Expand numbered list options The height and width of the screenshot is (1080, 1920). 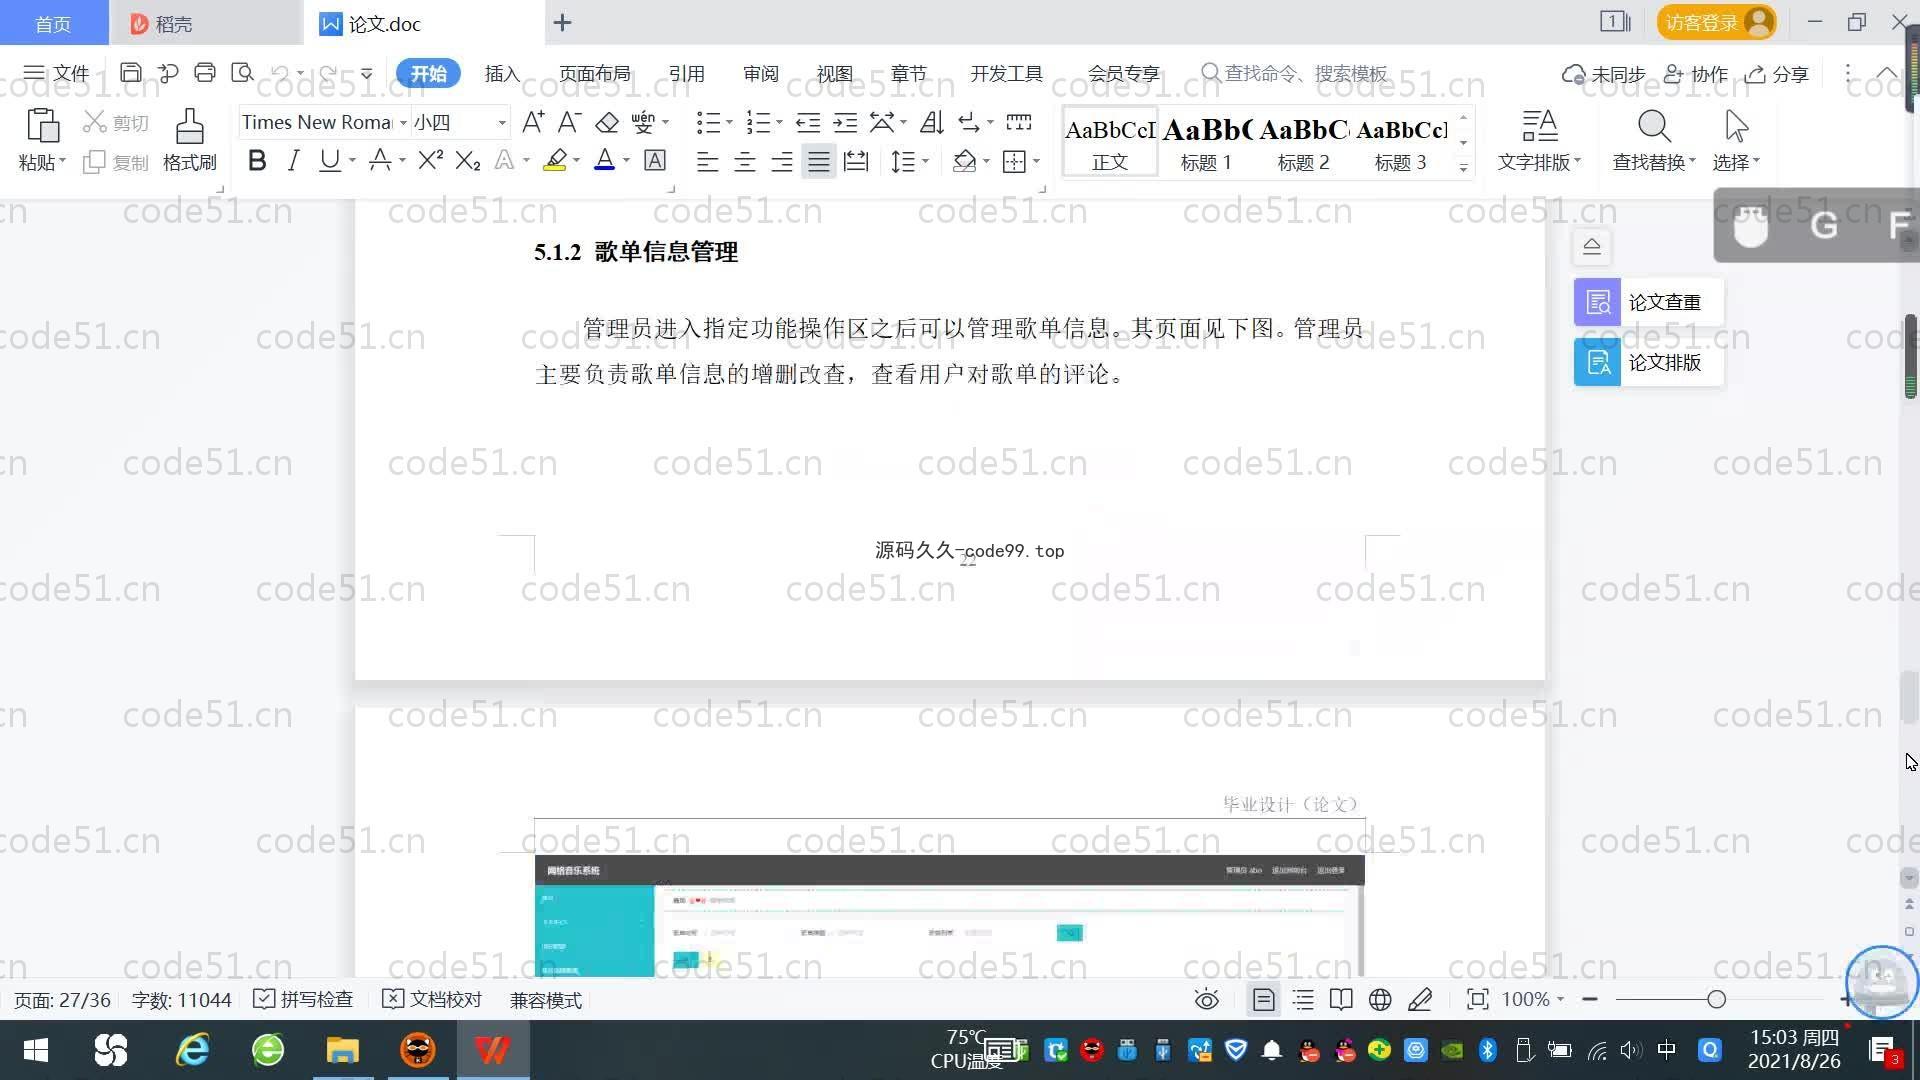[x=779, y=122]
